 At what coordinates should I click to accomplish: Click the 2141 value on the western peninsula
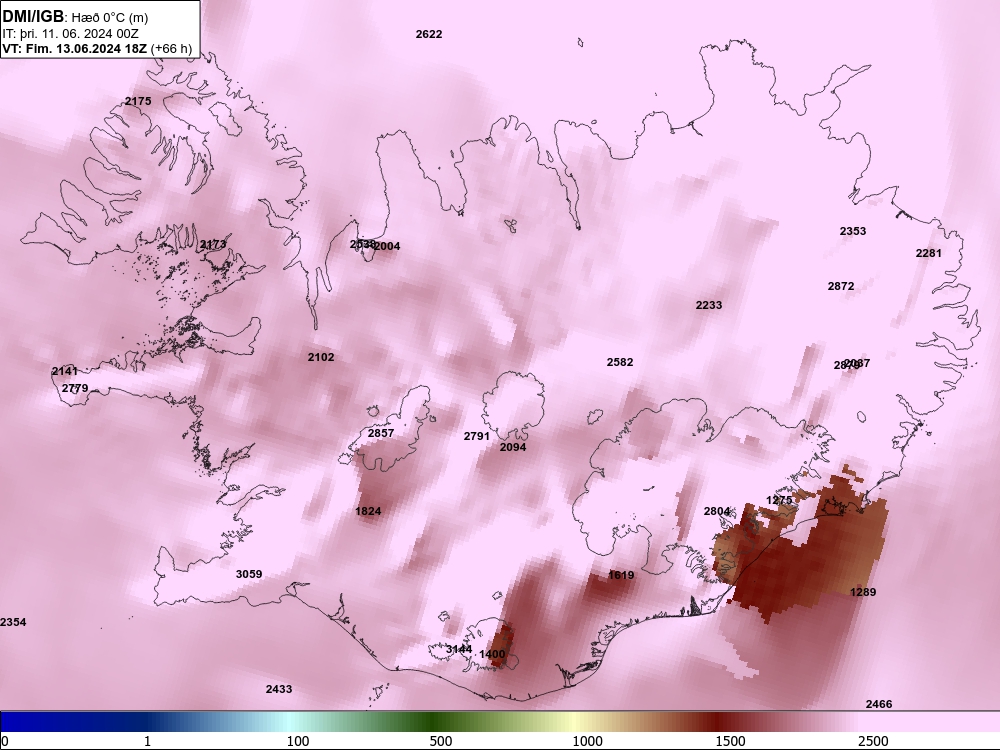point(64,371)
